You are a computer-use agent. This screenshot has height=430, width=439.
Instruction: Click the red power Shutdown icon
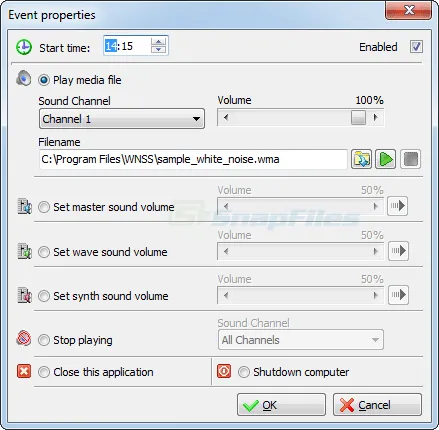point(224,371)
